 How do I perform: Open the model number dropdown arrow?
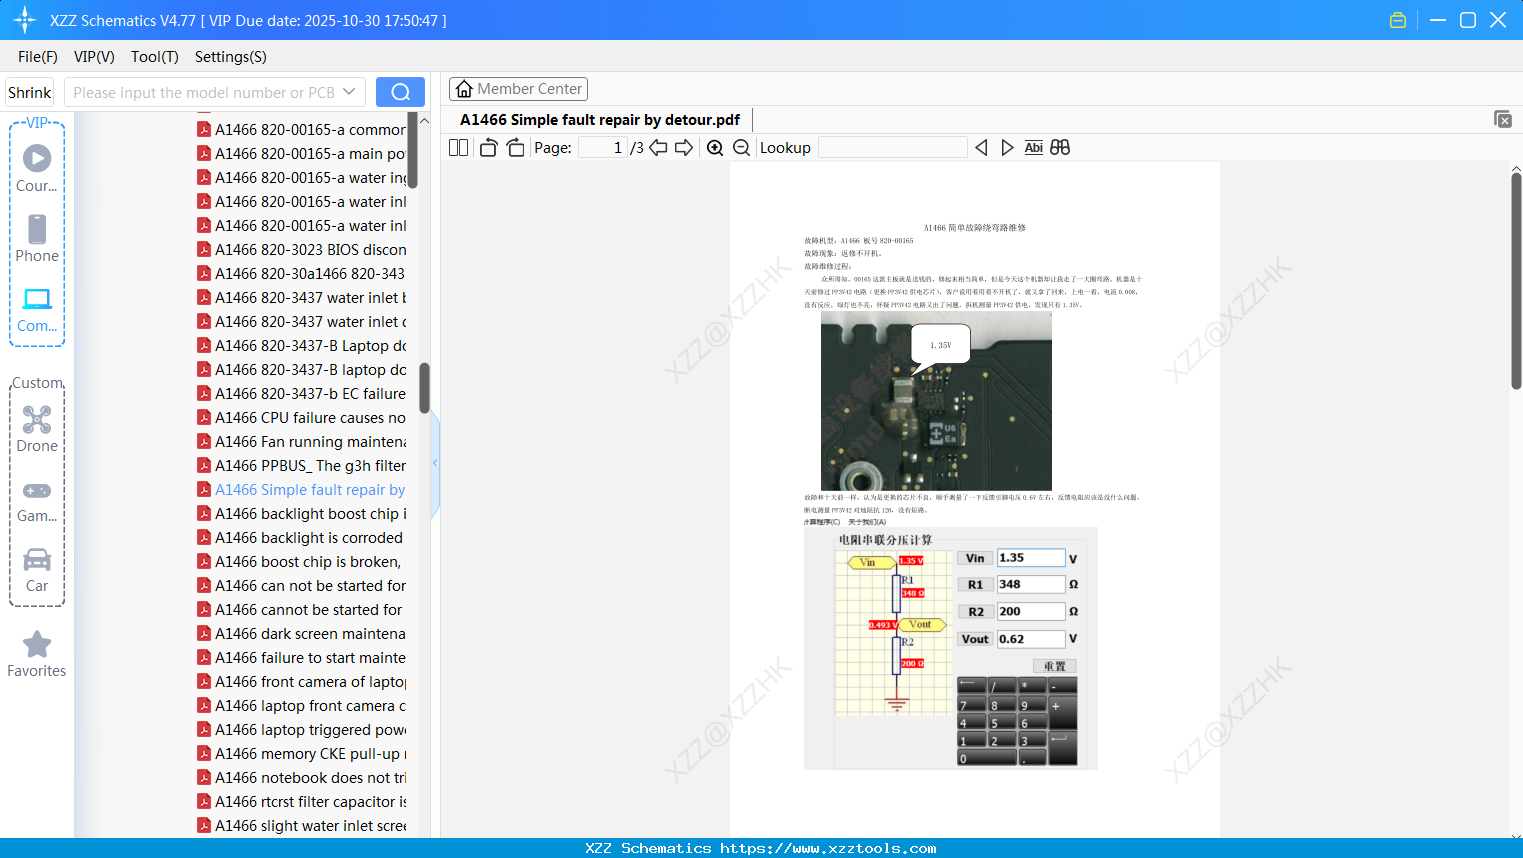[349, 92]
